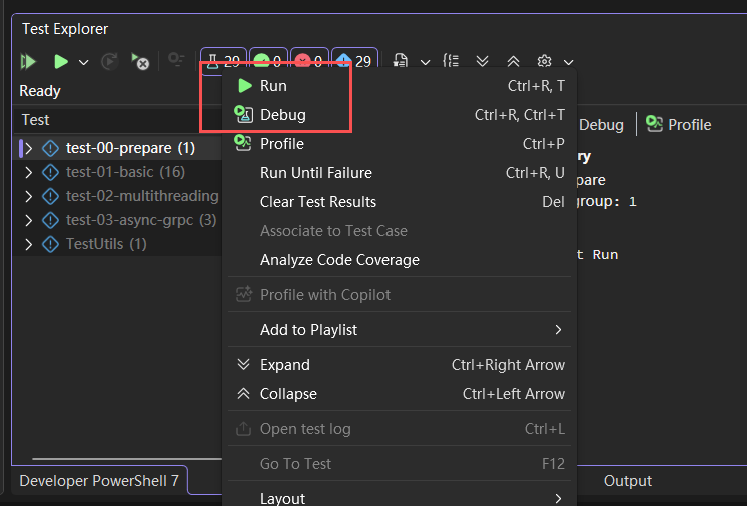Select test-00-prepare (1) row
The width and height of the screenshot is (747, 506).
pyautogui.click(x=119, y=148)
